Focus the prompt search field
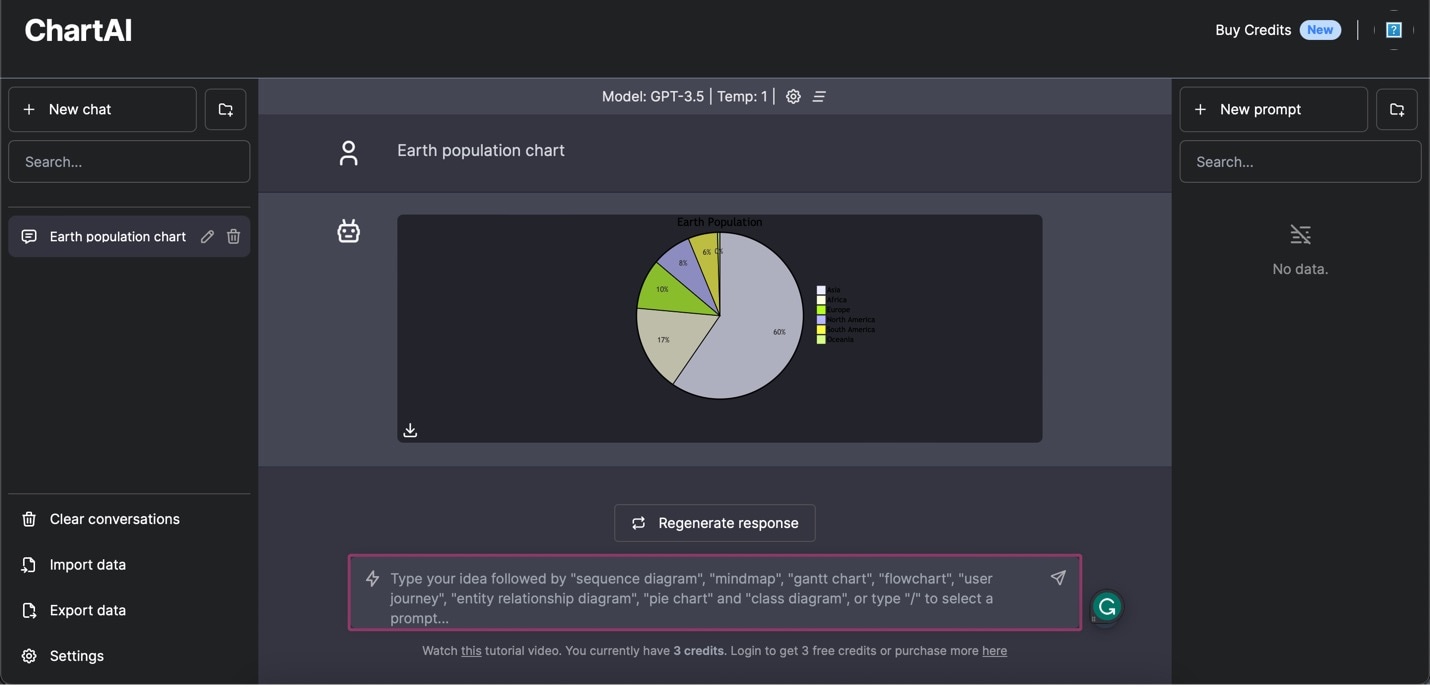Screen dimensions: 1430x687 coord(1300,161)
